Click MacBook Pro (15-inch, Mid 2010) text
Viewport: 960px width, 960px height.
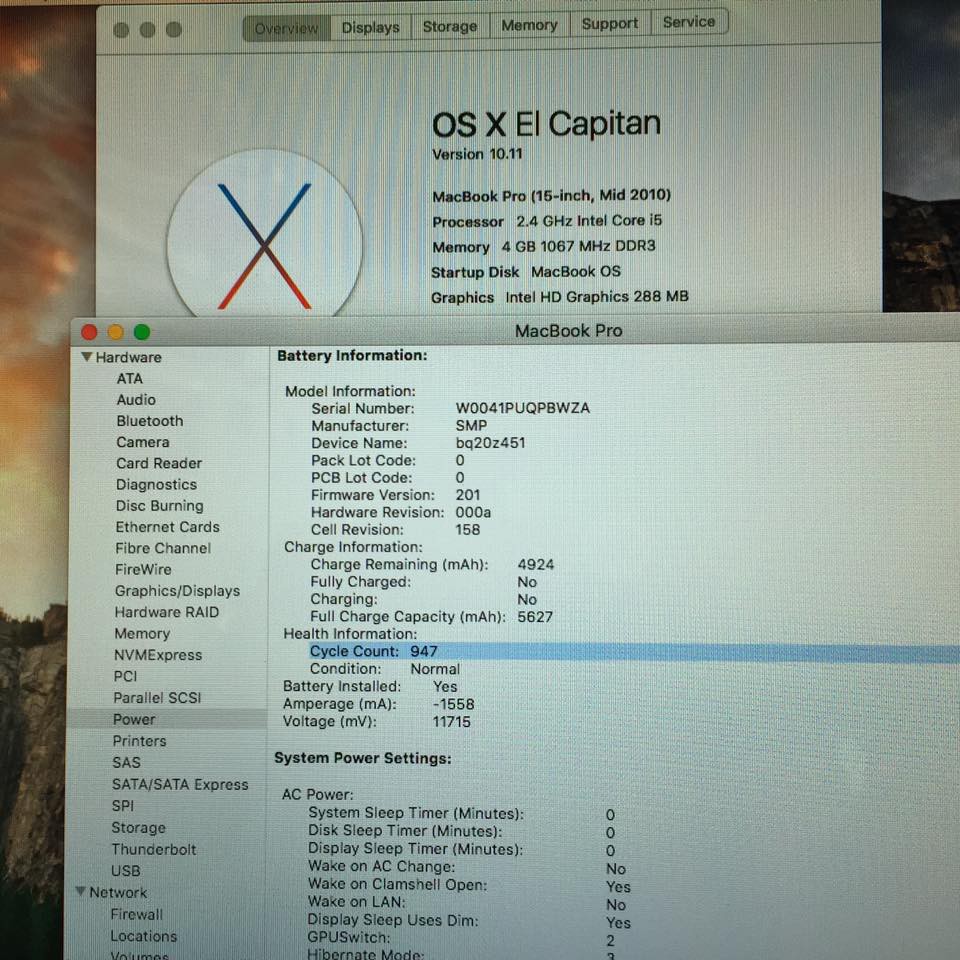[552, 196]
